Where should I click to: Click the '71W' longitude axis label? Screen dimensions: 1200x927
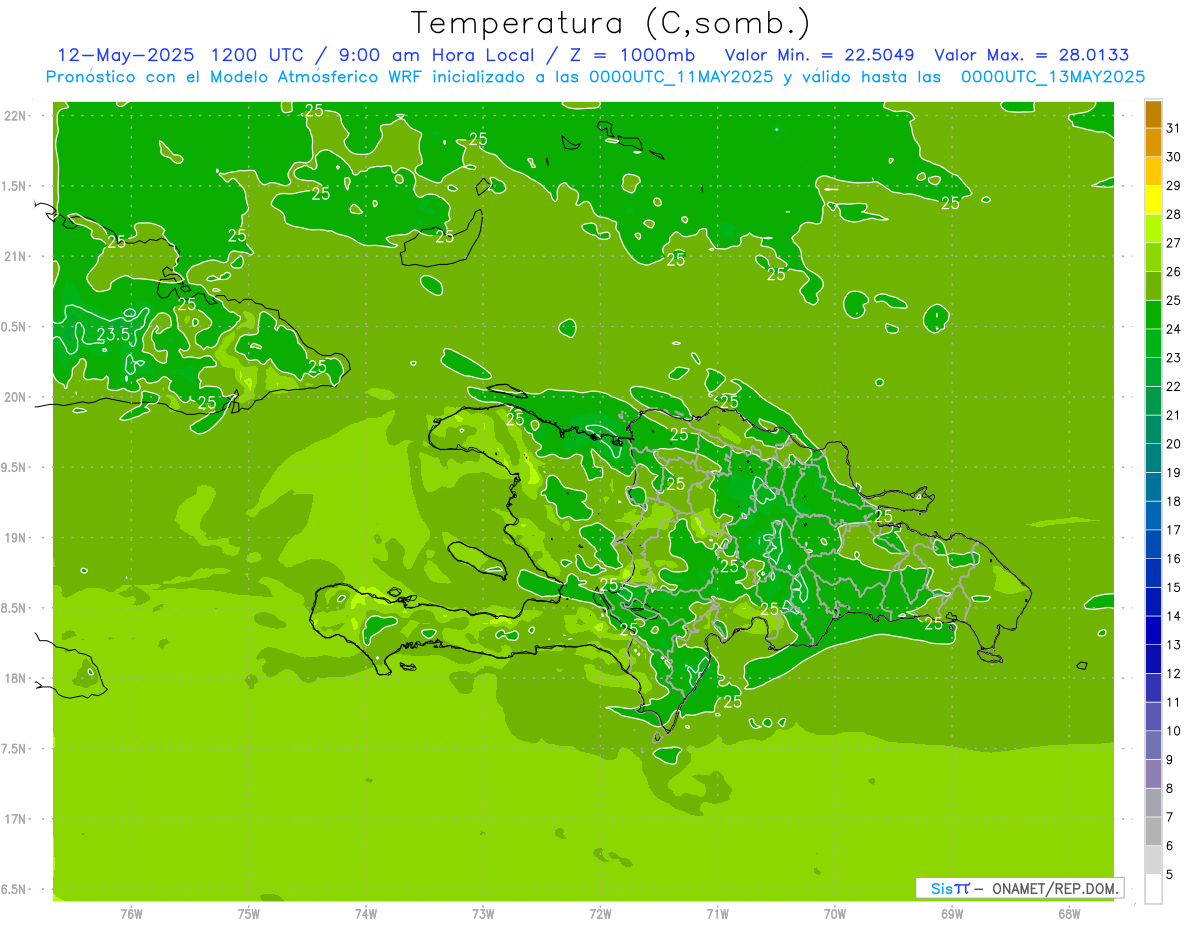point(718,914)
